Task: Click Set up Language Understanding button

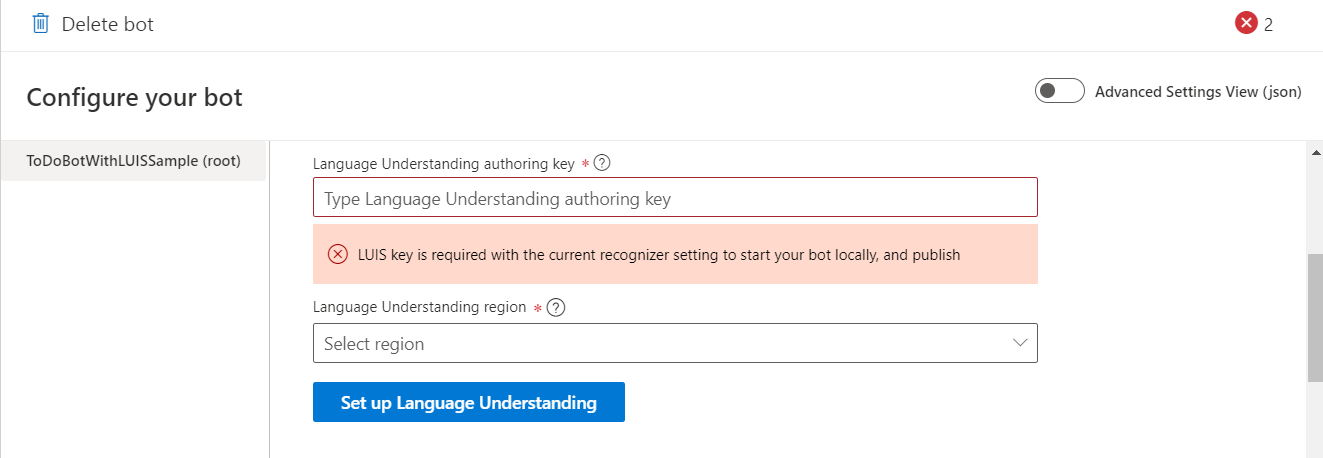Action: [x=469, y=402]
